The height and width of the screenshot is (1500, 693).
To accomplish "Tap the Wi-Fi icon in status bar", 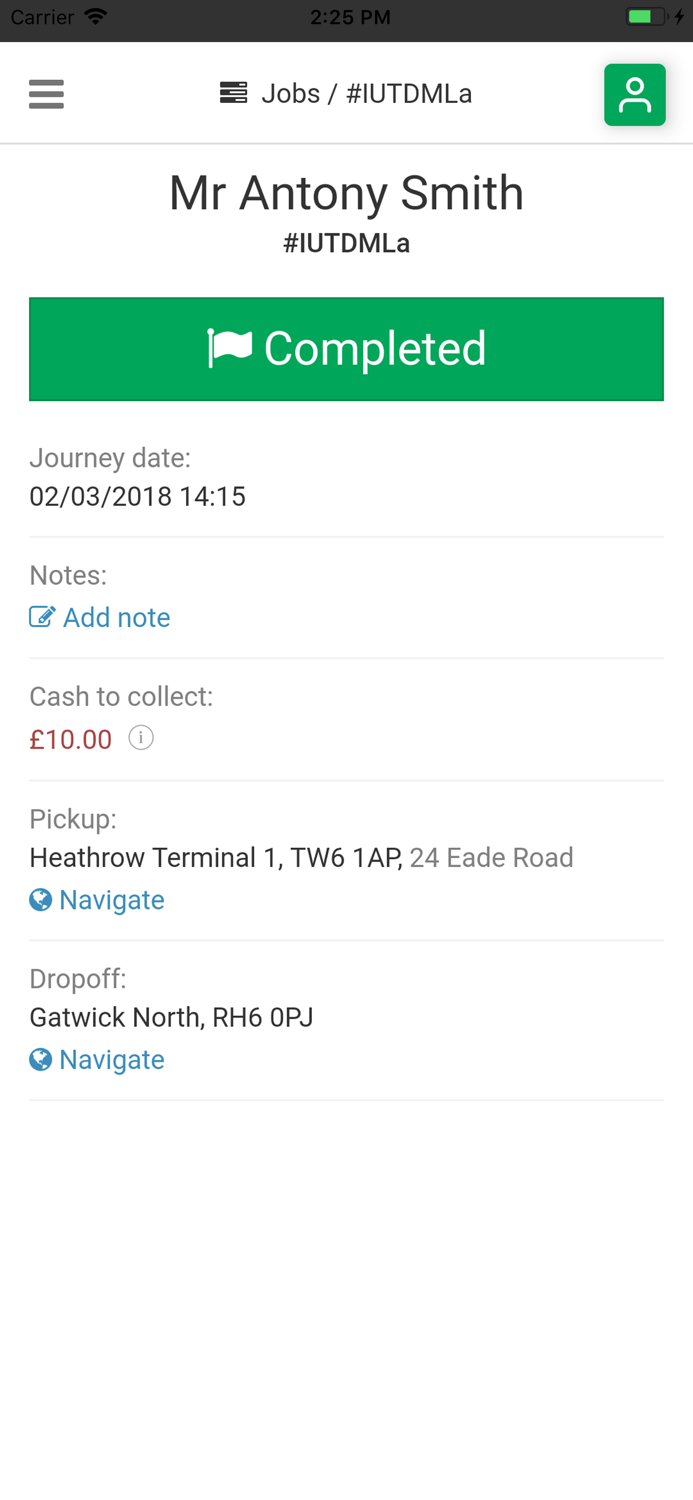I will (96, 17).
